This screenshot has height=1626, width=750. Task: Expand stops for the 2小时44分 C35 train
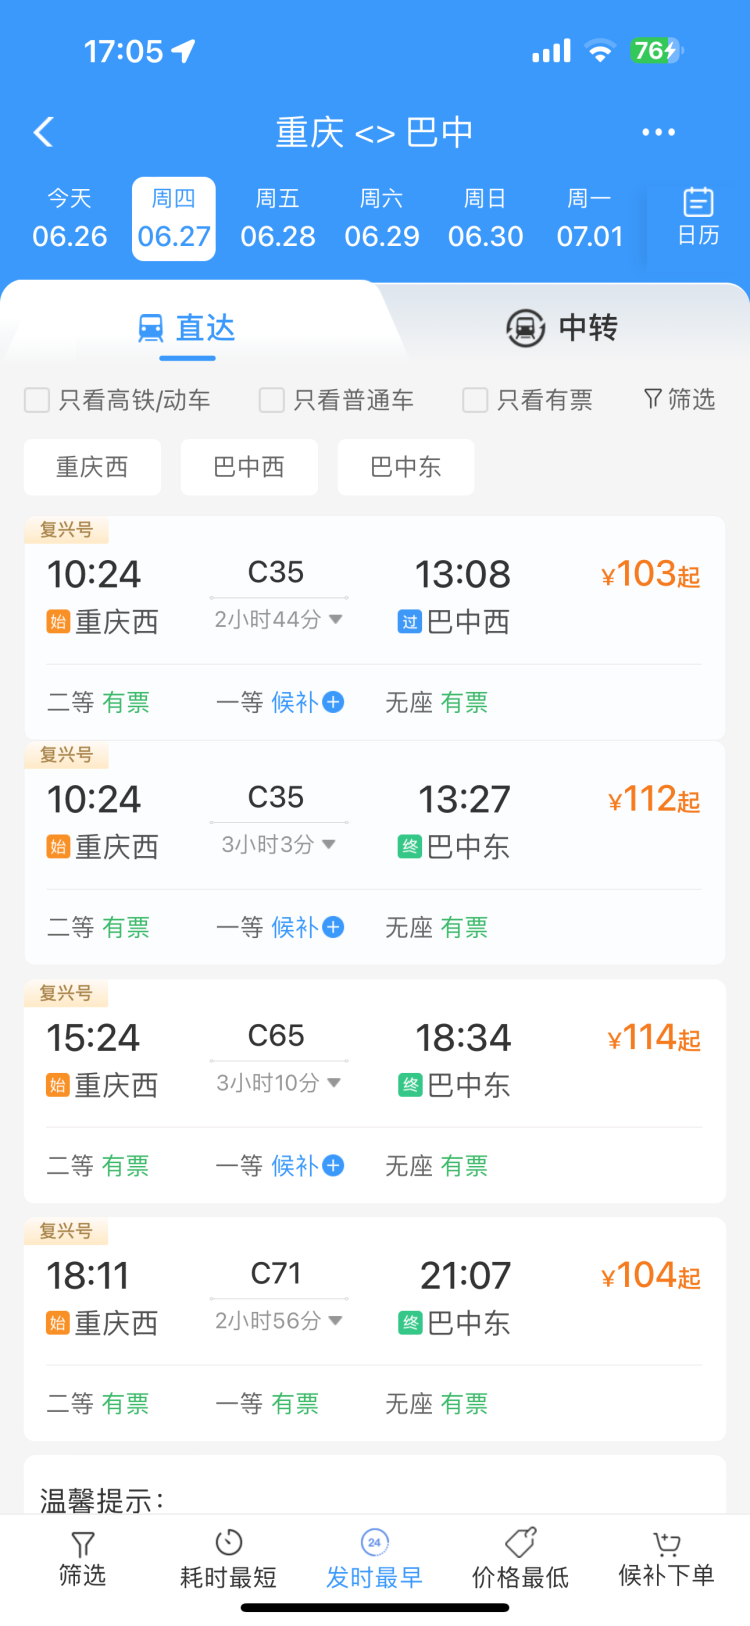(336, 620)
